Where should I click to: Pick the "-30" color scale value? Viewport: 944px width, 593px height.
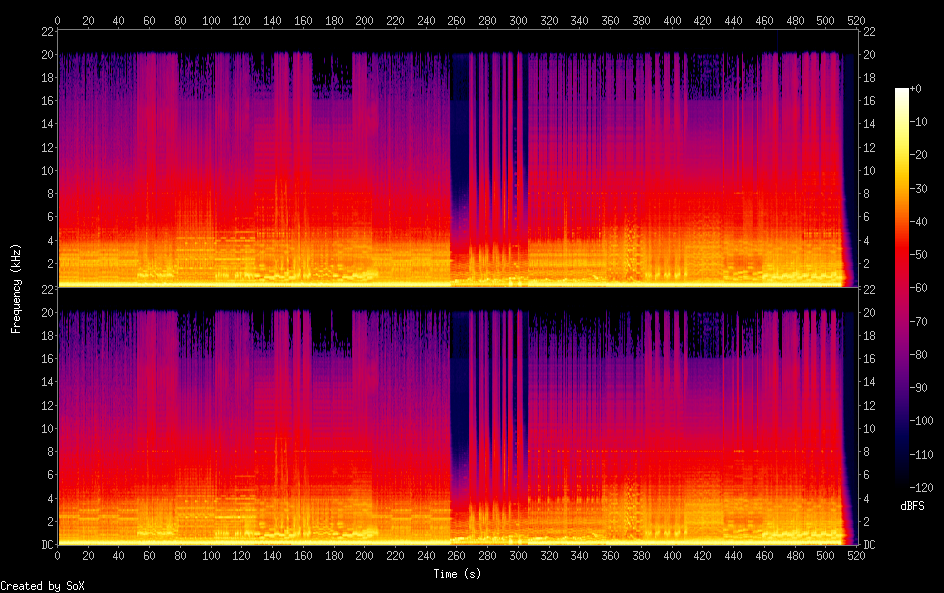point(919,188)
